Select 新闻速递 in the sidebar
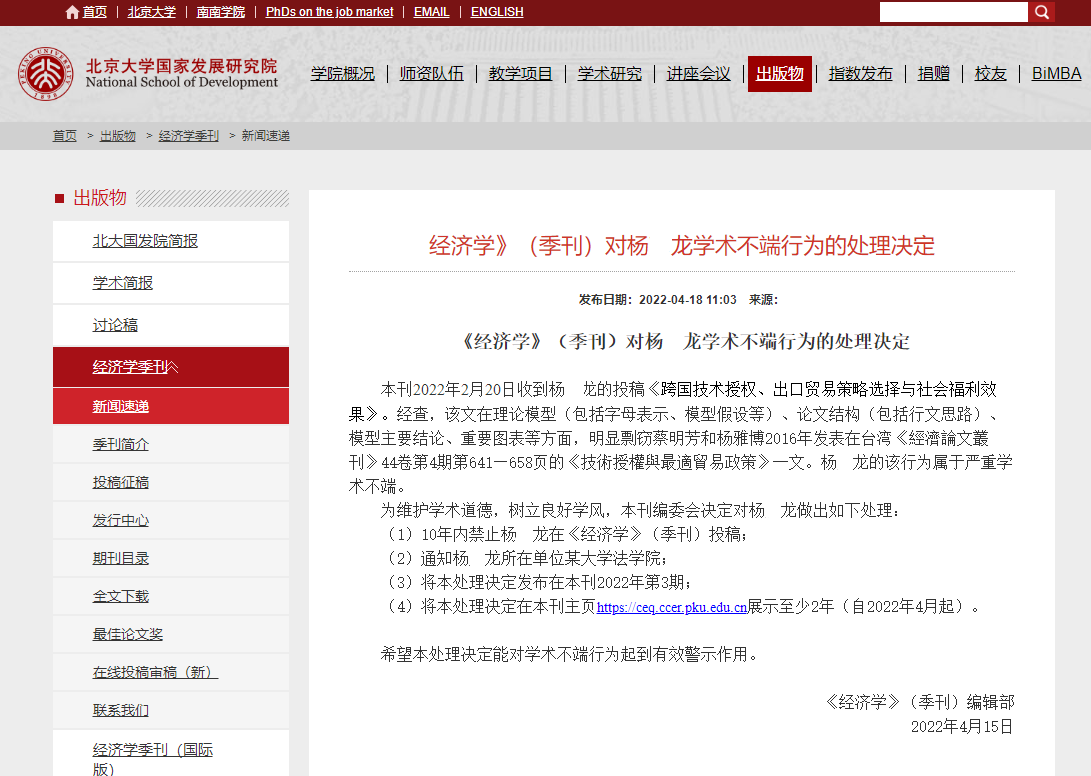This screenshot has width=1091, height=776. (x=121, y=406)
